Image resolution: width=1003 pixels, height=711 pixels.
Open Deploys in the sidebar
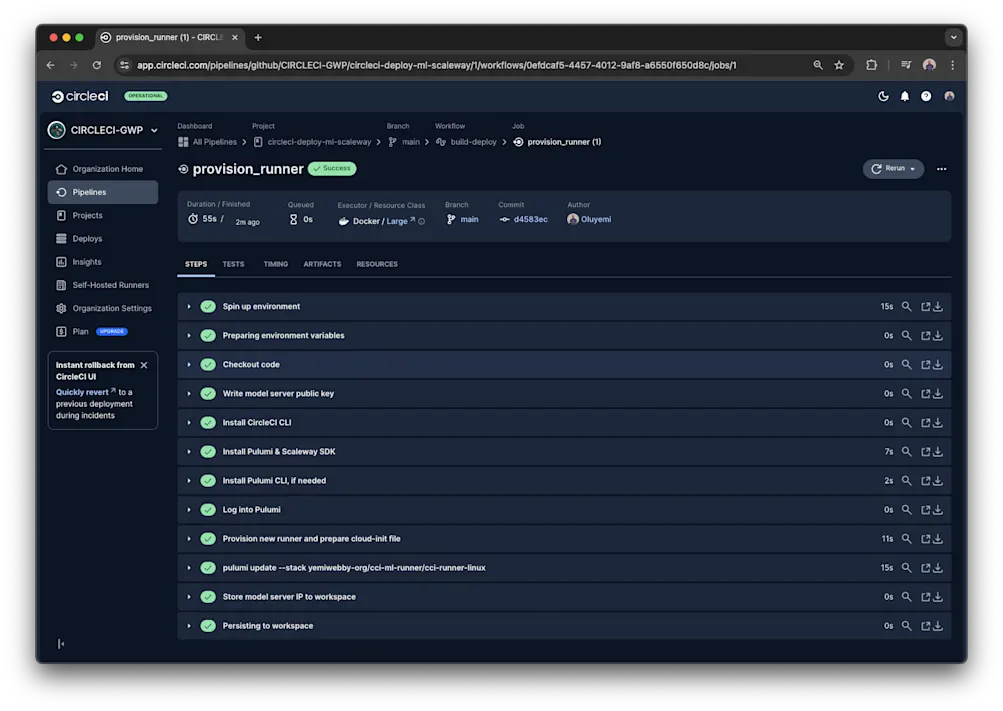click(x=102, y=238)
